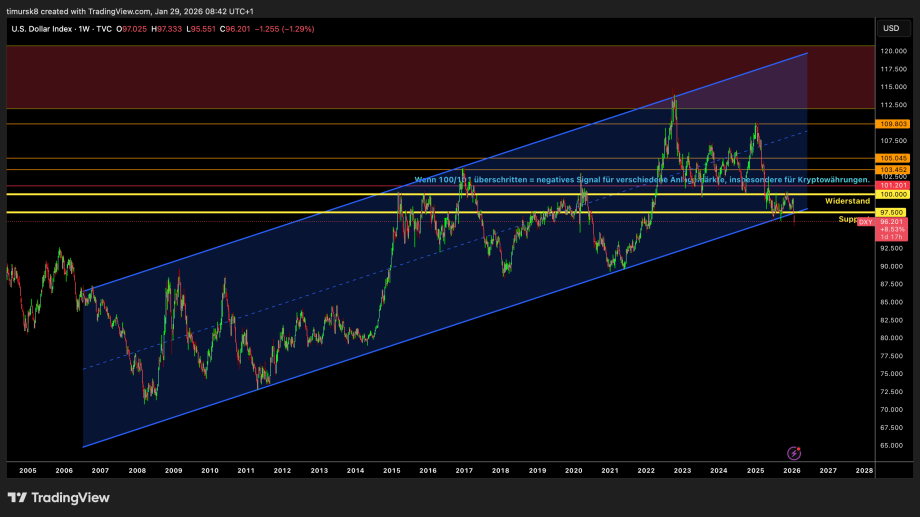920x517 pixels.
Task: Click the TradingView logo in footer
Action: click(x=59, y=498)
